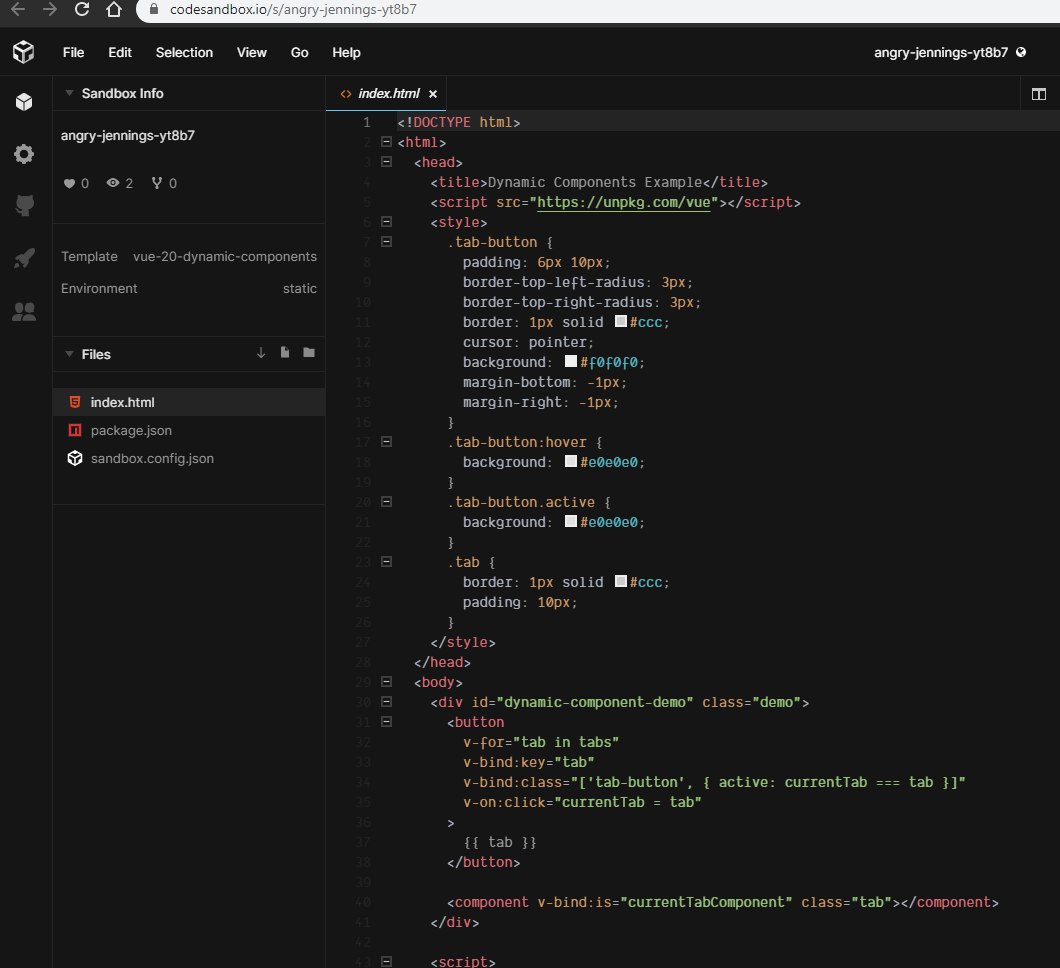Viewport: 1060px width, 968px height.
Task: Select index.html in the file list
Action: 189,402
